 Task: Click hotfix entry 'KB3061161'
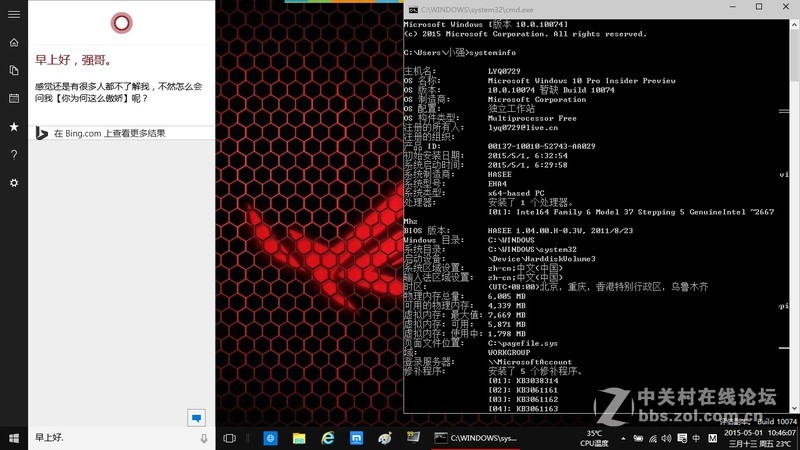[537, 390]
